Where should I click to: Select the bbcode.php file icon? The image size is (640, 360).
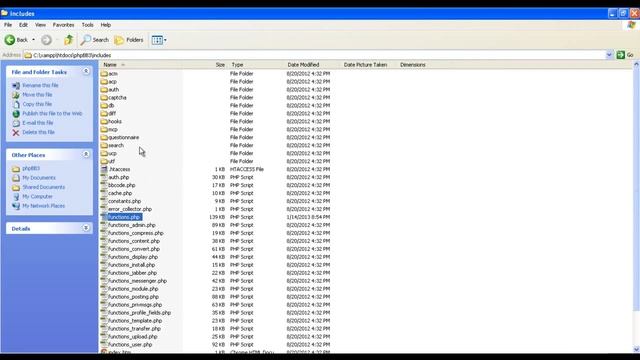pyautogui.click(x=104, y=185)
